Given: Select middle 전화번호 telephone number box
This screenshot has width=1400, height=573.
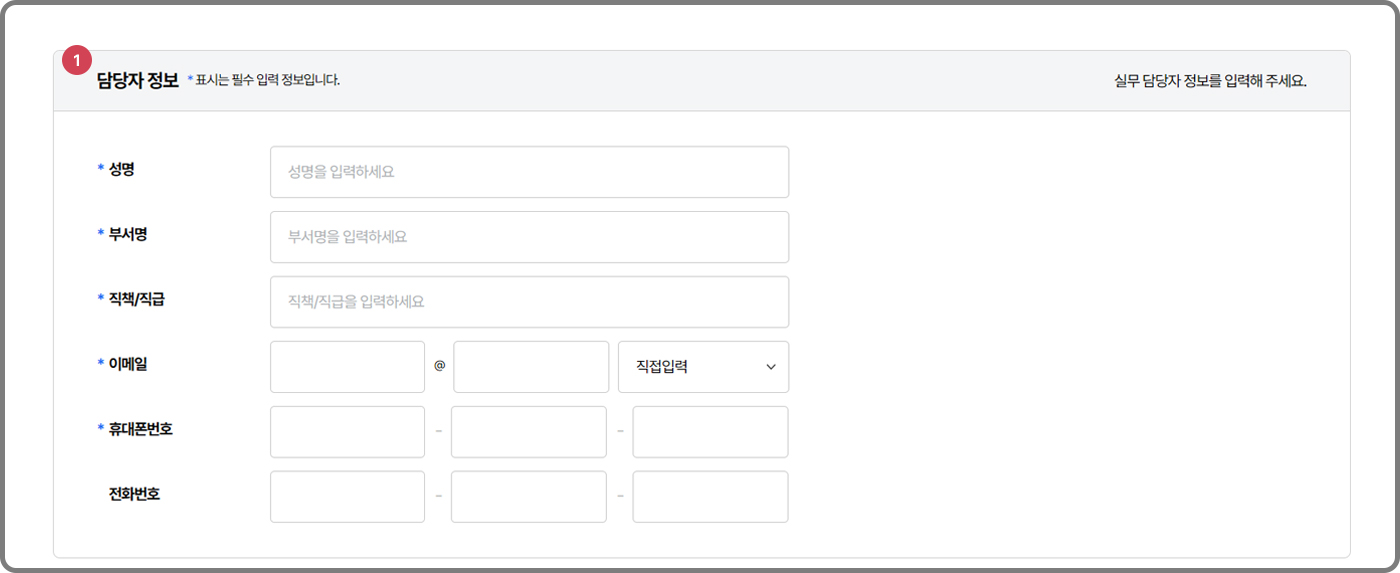Looking at the screenshot, I should click(x=528, y=497).
